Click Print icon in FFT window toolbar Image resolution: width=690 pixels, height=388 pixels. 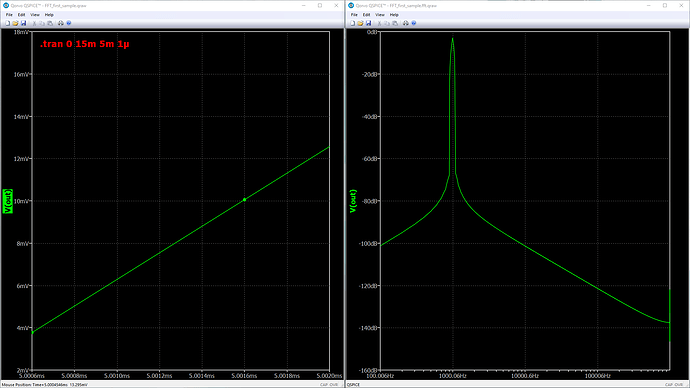[x=406, y=23]
